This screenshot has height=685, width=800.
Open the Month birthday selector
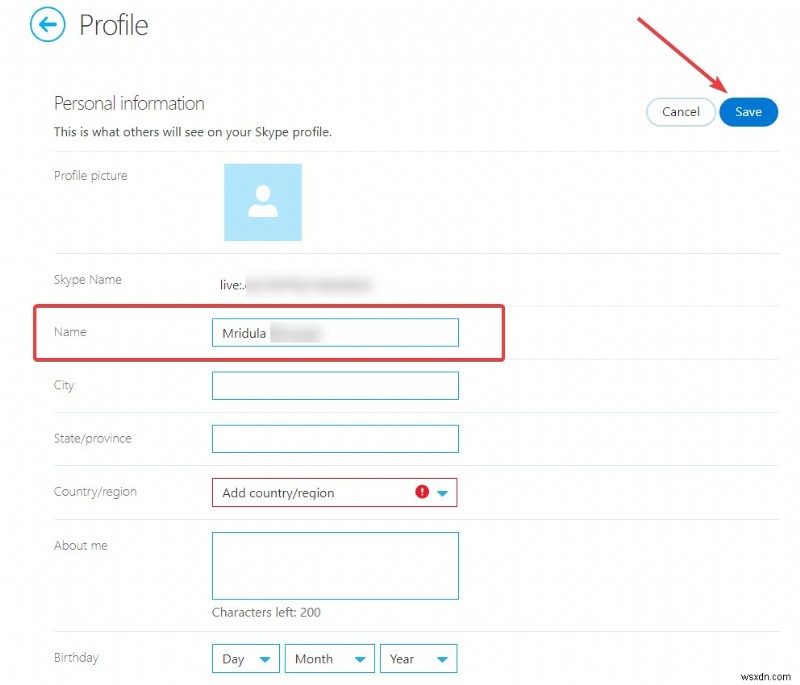tap(329, 658)
